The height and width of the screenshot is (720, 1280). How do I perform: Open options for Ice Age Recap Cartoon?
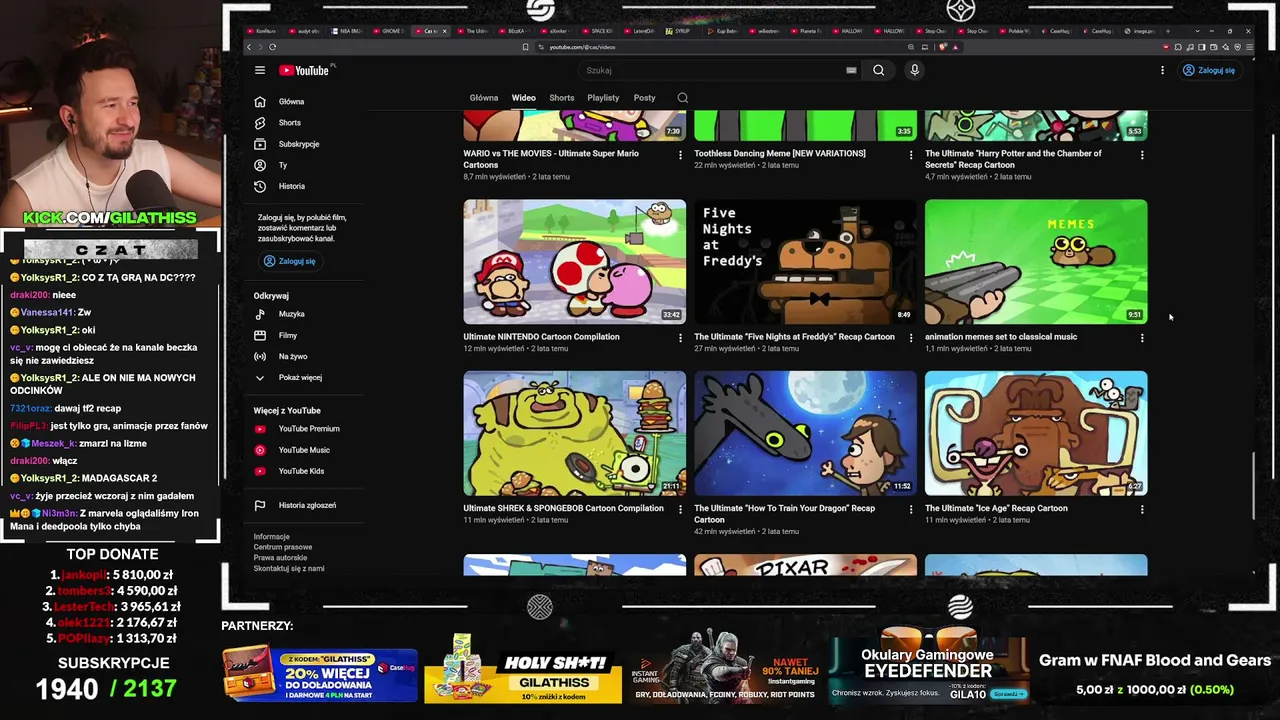click(x=1142, y=510)
